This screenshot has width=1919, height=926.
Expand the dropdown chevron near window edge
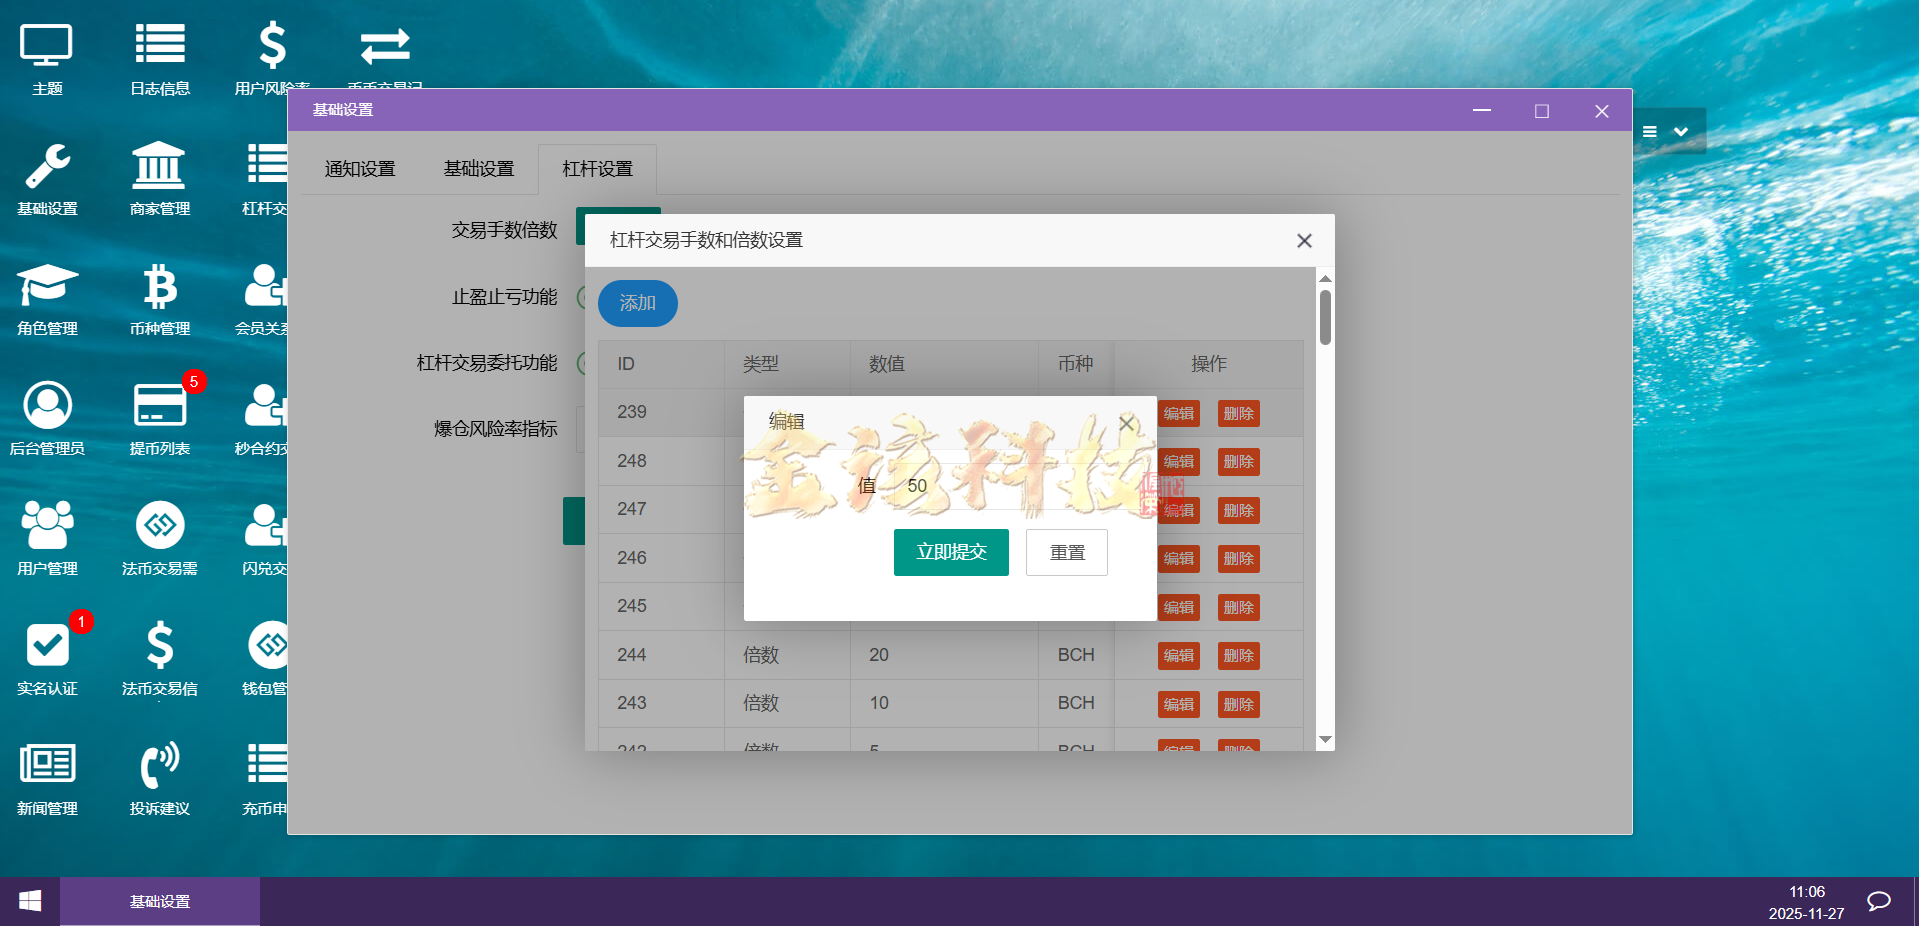1682,131
